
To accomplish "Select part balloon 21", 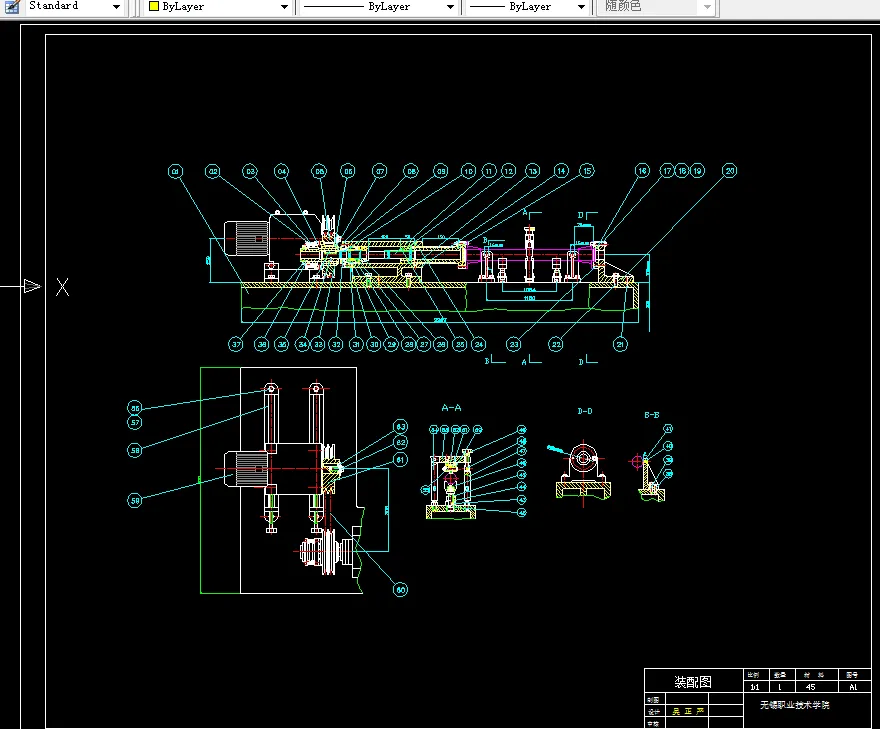I will coord(620,345).
